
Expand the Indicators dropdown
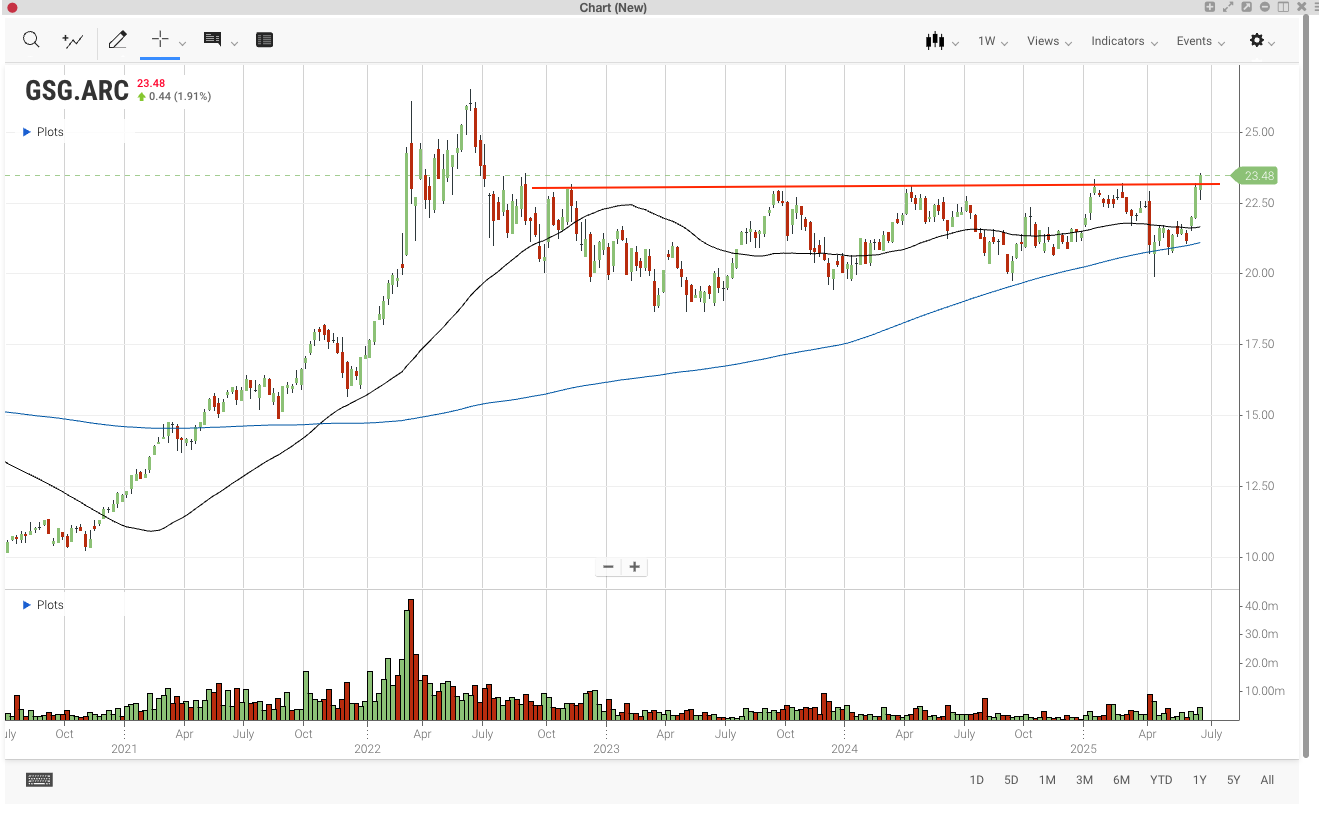1124,41
